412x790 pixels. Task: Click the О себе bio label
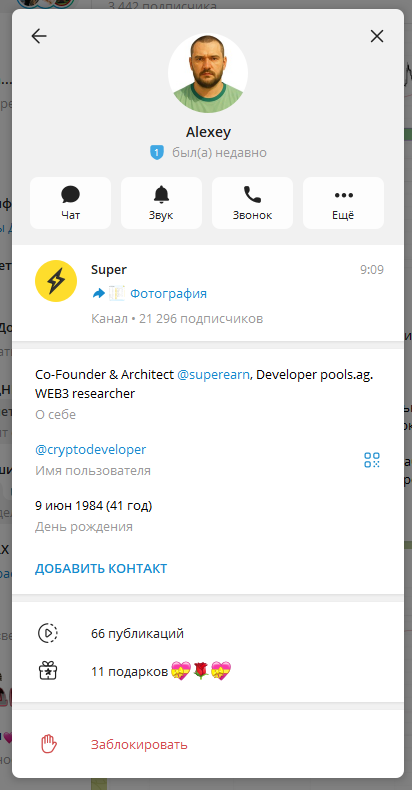[55, 415]
